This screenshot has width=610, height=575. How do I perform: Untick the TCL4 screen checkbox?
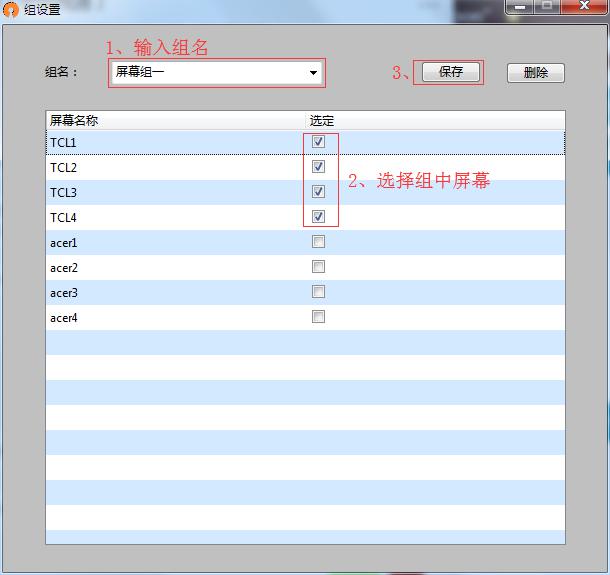click(x=318, y=217)
